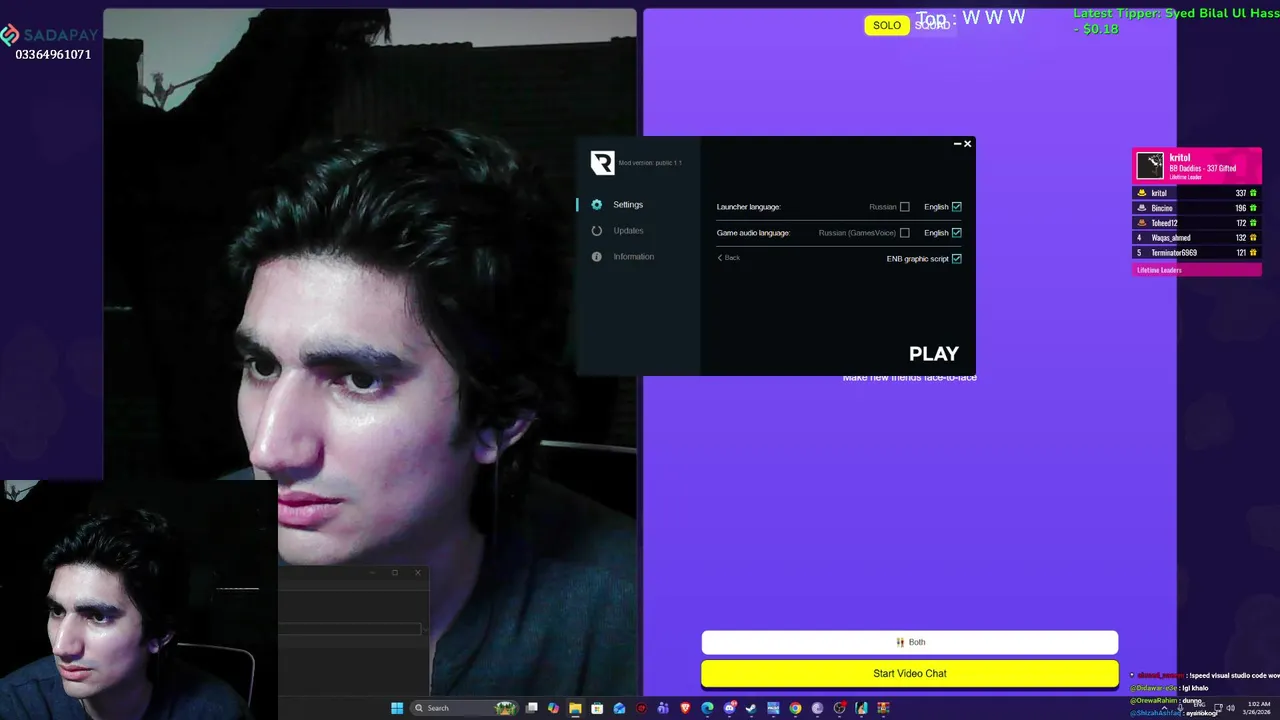This screenshot has width=1280, height=720.
Task: Click the taskbar Search box
Action: coord(463,708)
